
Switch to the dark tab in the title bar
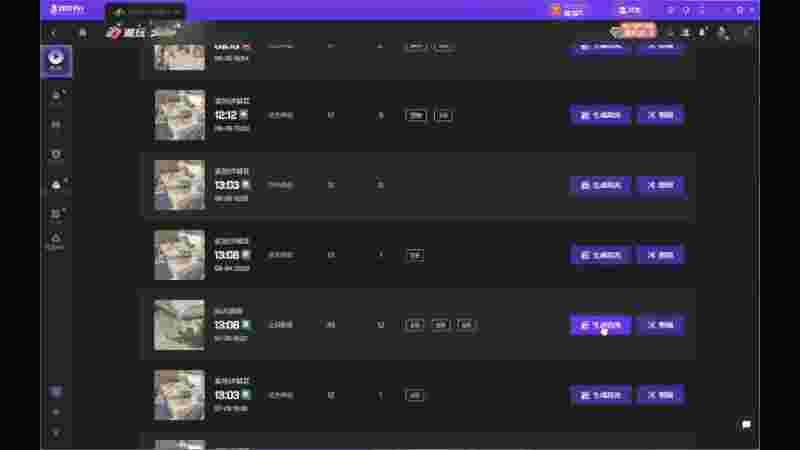tap(146, 12)
